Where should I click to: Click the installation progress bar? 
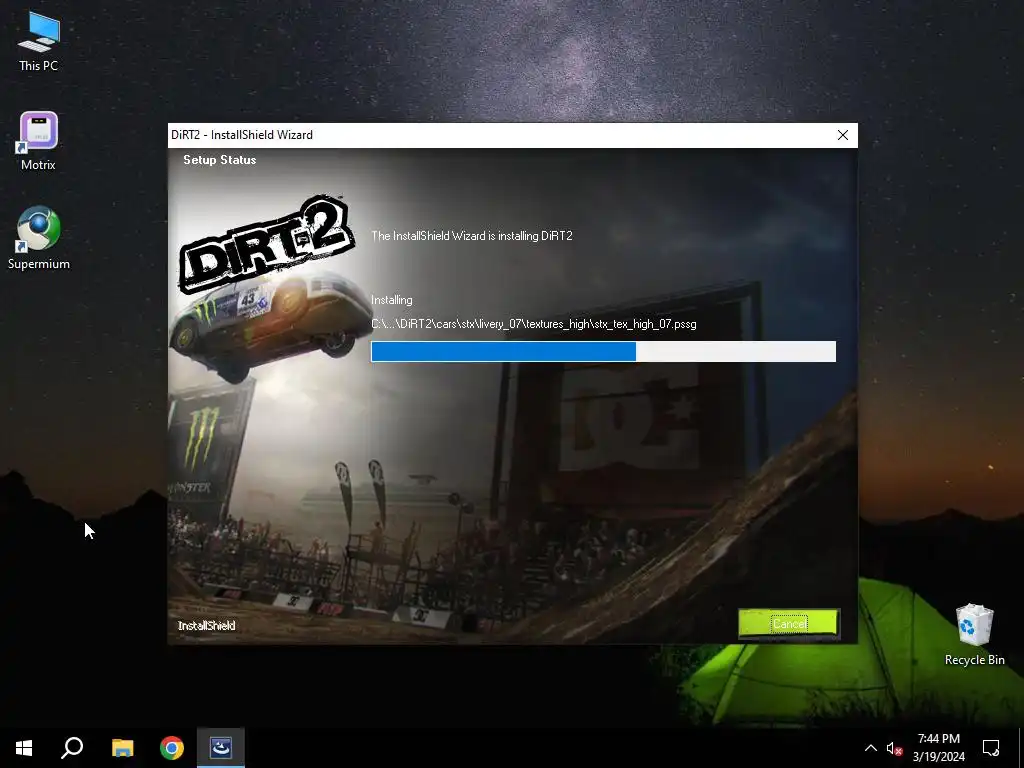603,351
